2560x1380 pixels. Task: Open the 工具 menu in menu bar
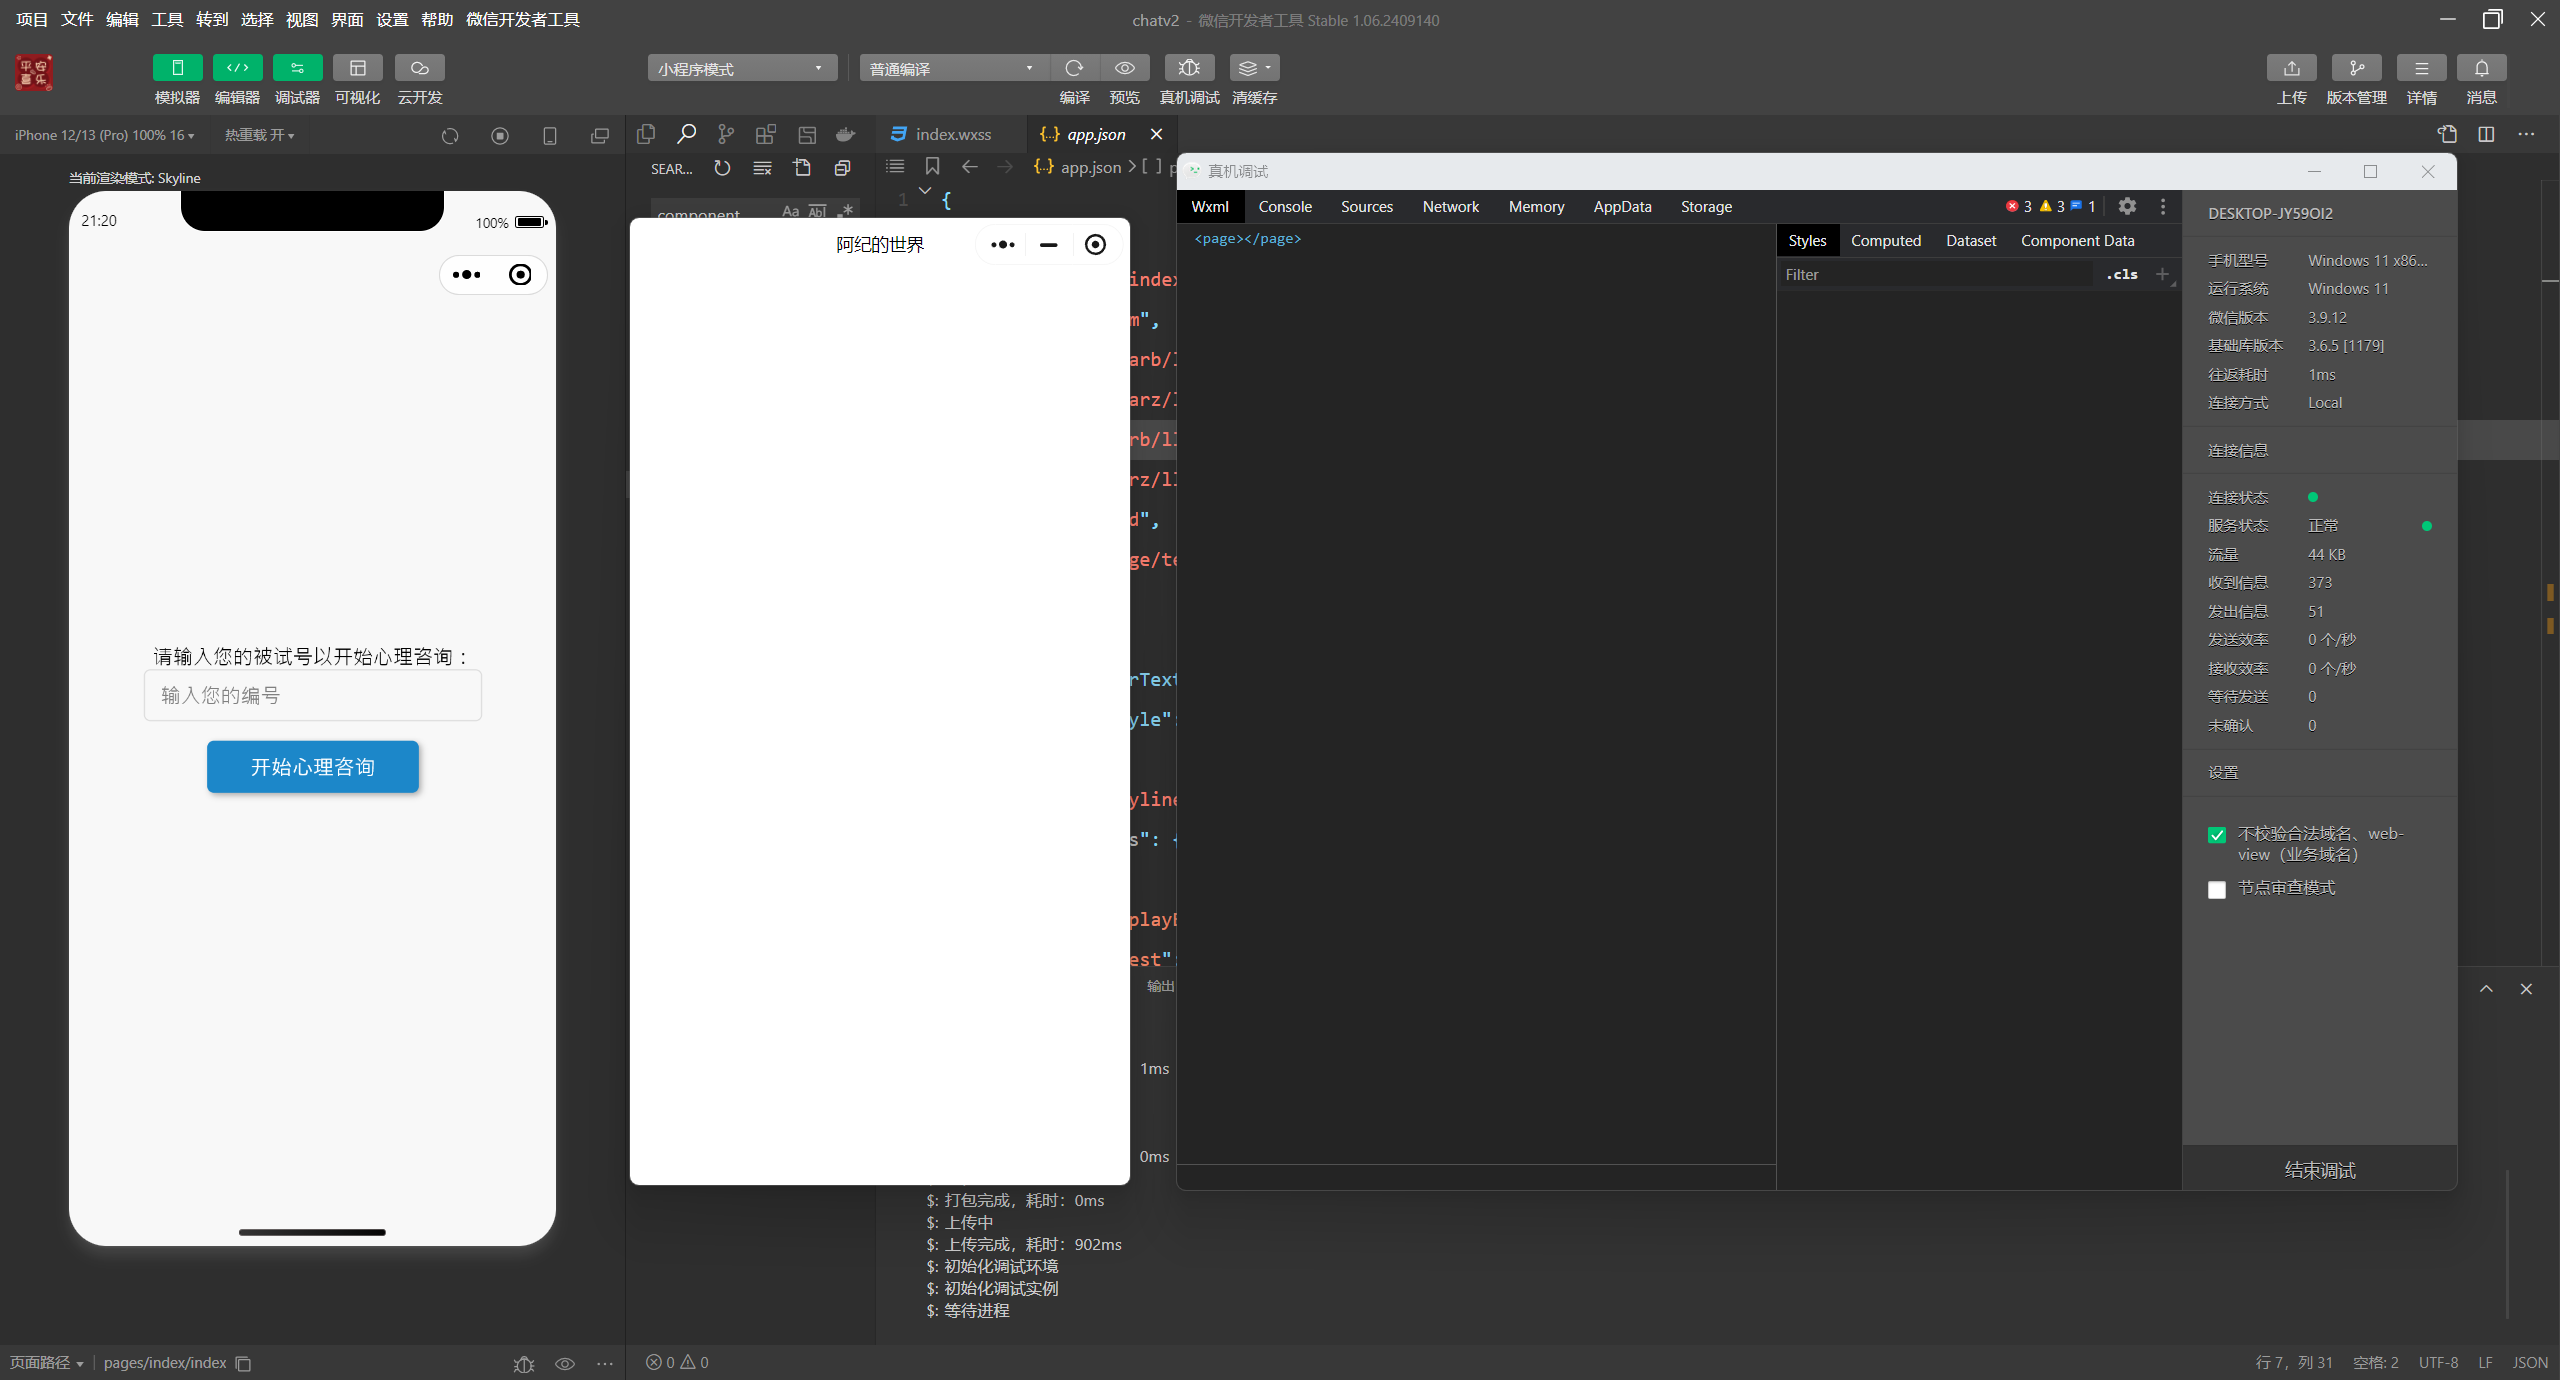[x=167, y=19]
